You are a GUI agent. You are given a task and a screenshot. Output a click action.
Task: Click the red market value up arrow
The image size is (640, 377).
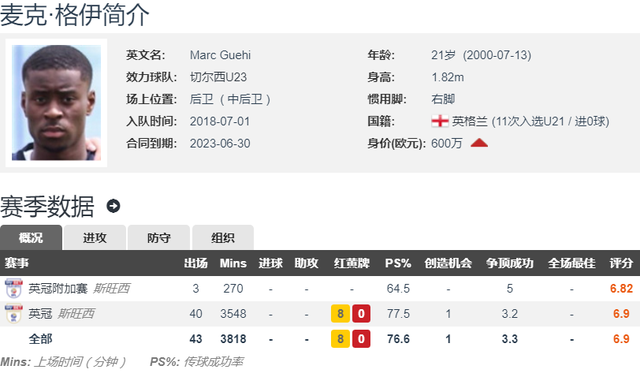(479, 143)
